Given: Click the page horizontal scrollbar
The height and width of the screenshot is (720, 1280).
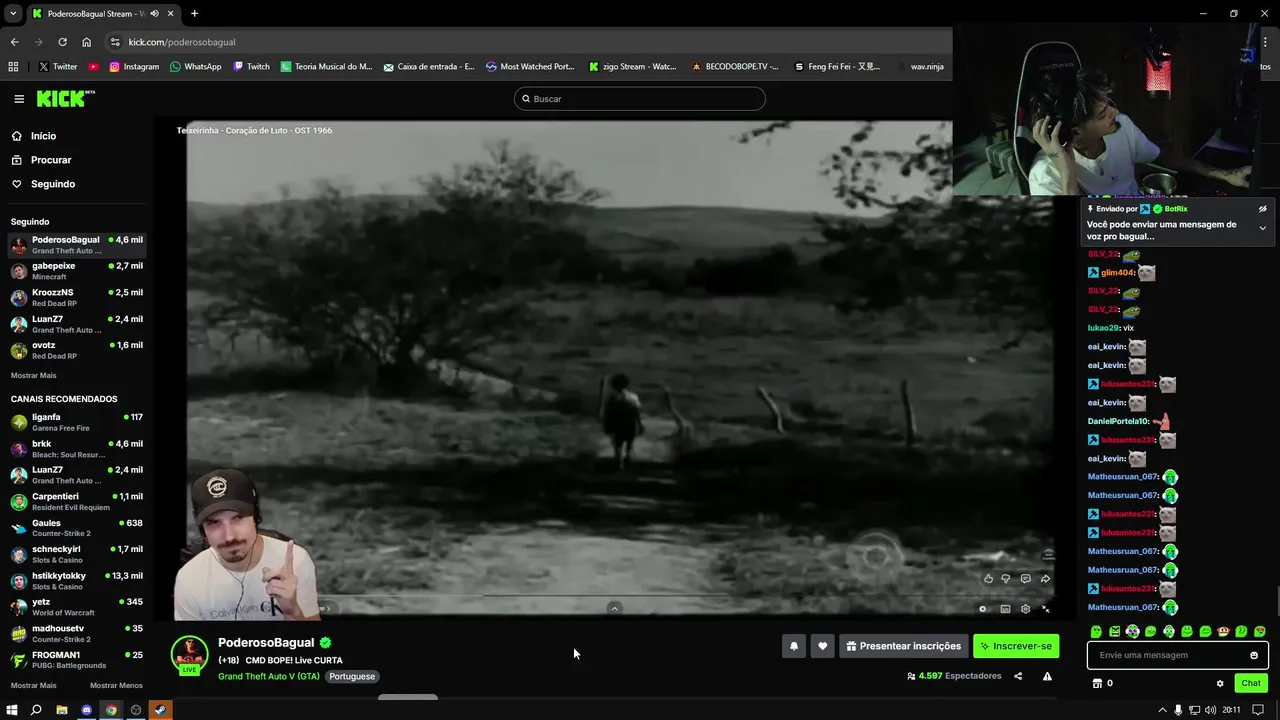Looking at the screenshot, I should coord(407,697).
